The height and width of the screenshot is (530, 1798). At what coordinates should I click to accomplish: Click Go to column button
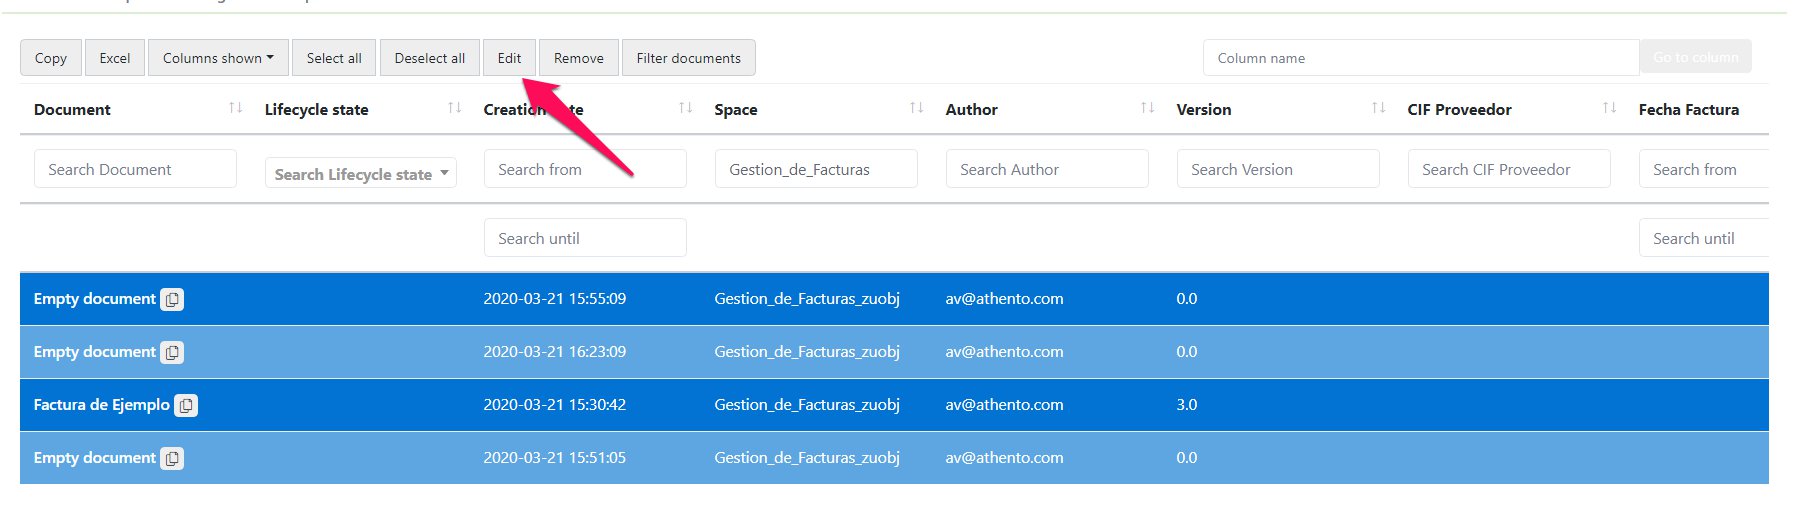1695,58
